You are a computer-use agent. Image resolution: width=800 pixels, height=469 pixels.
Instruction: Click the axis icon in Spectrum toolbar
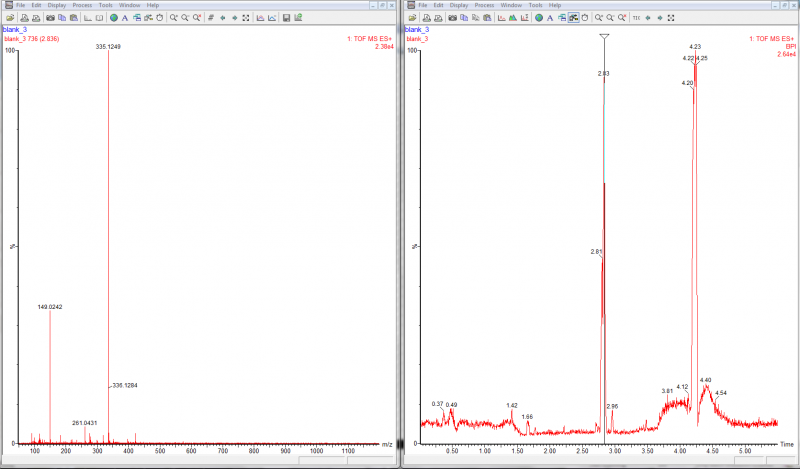[x=88, y=18]
